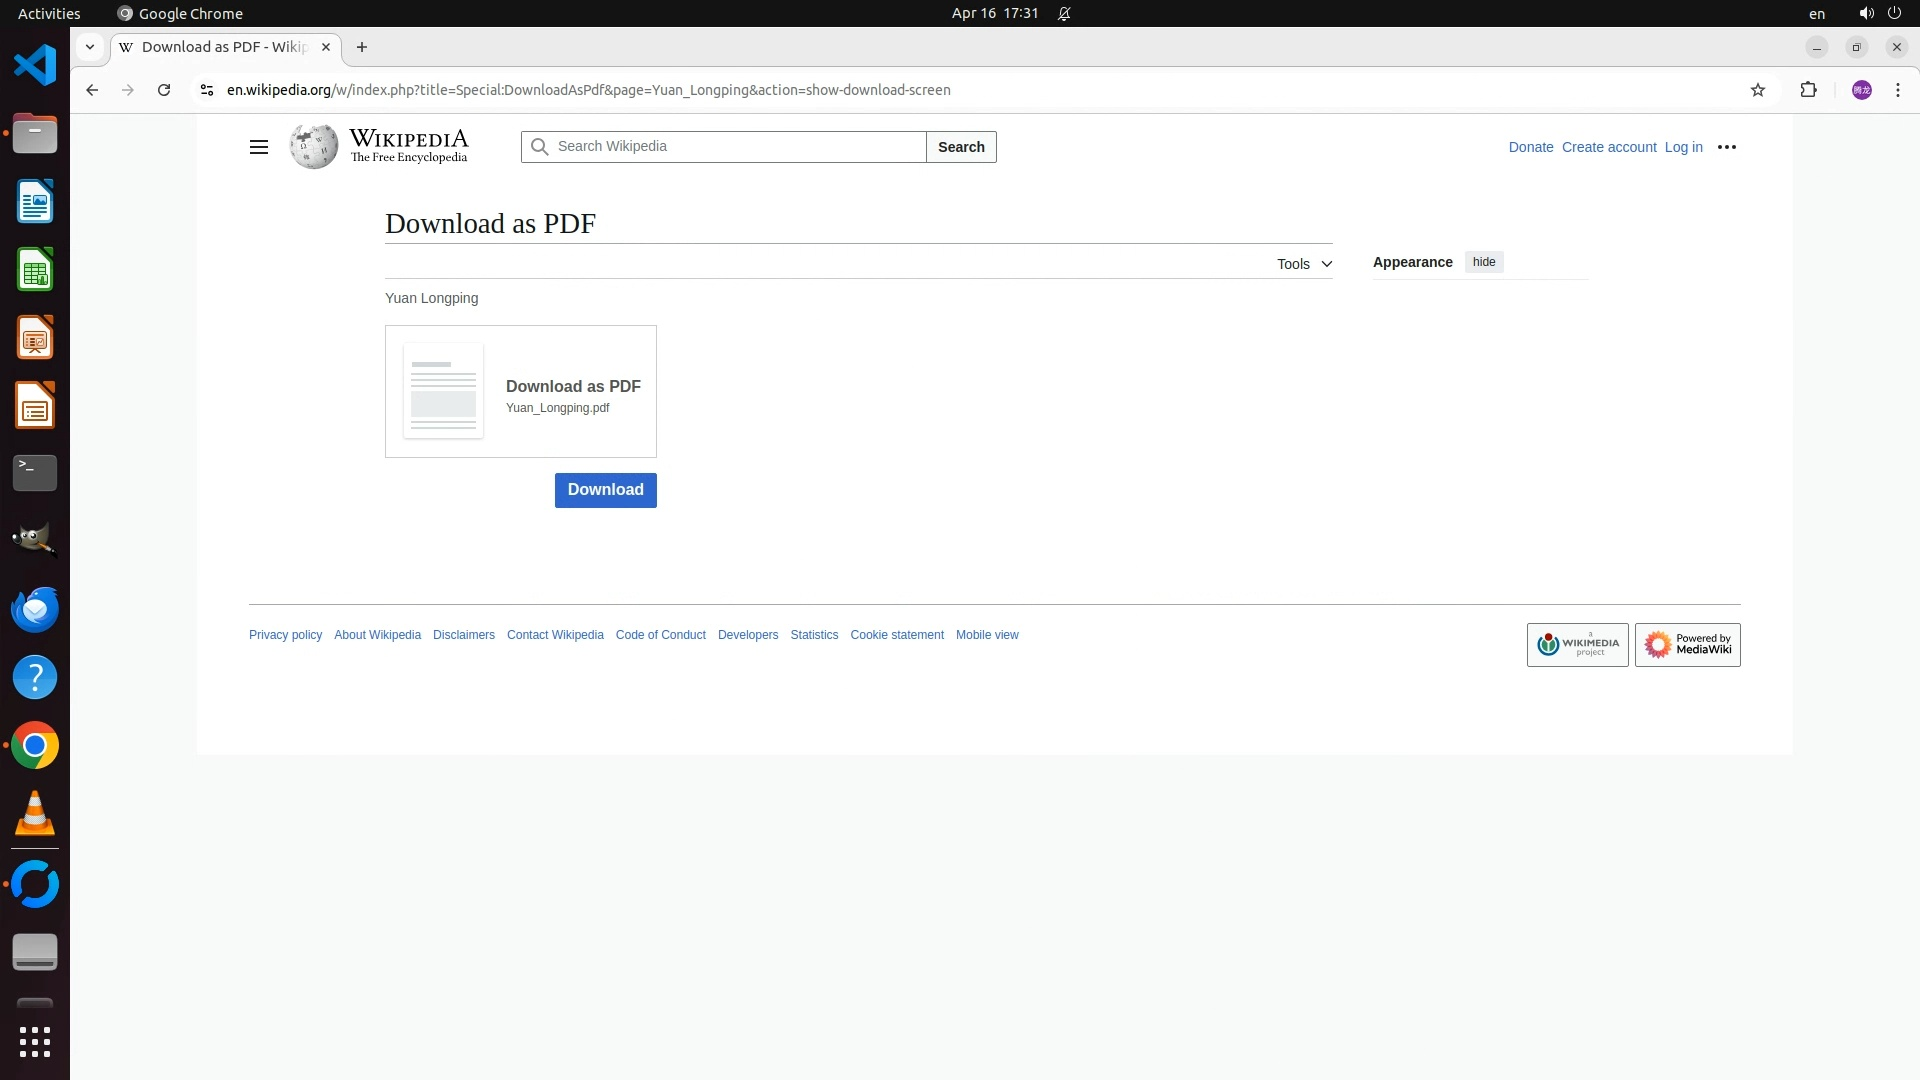Click the PDF document thumbnail
The width and height of the screenshot is (1920, 1080).
coord(443,391)
